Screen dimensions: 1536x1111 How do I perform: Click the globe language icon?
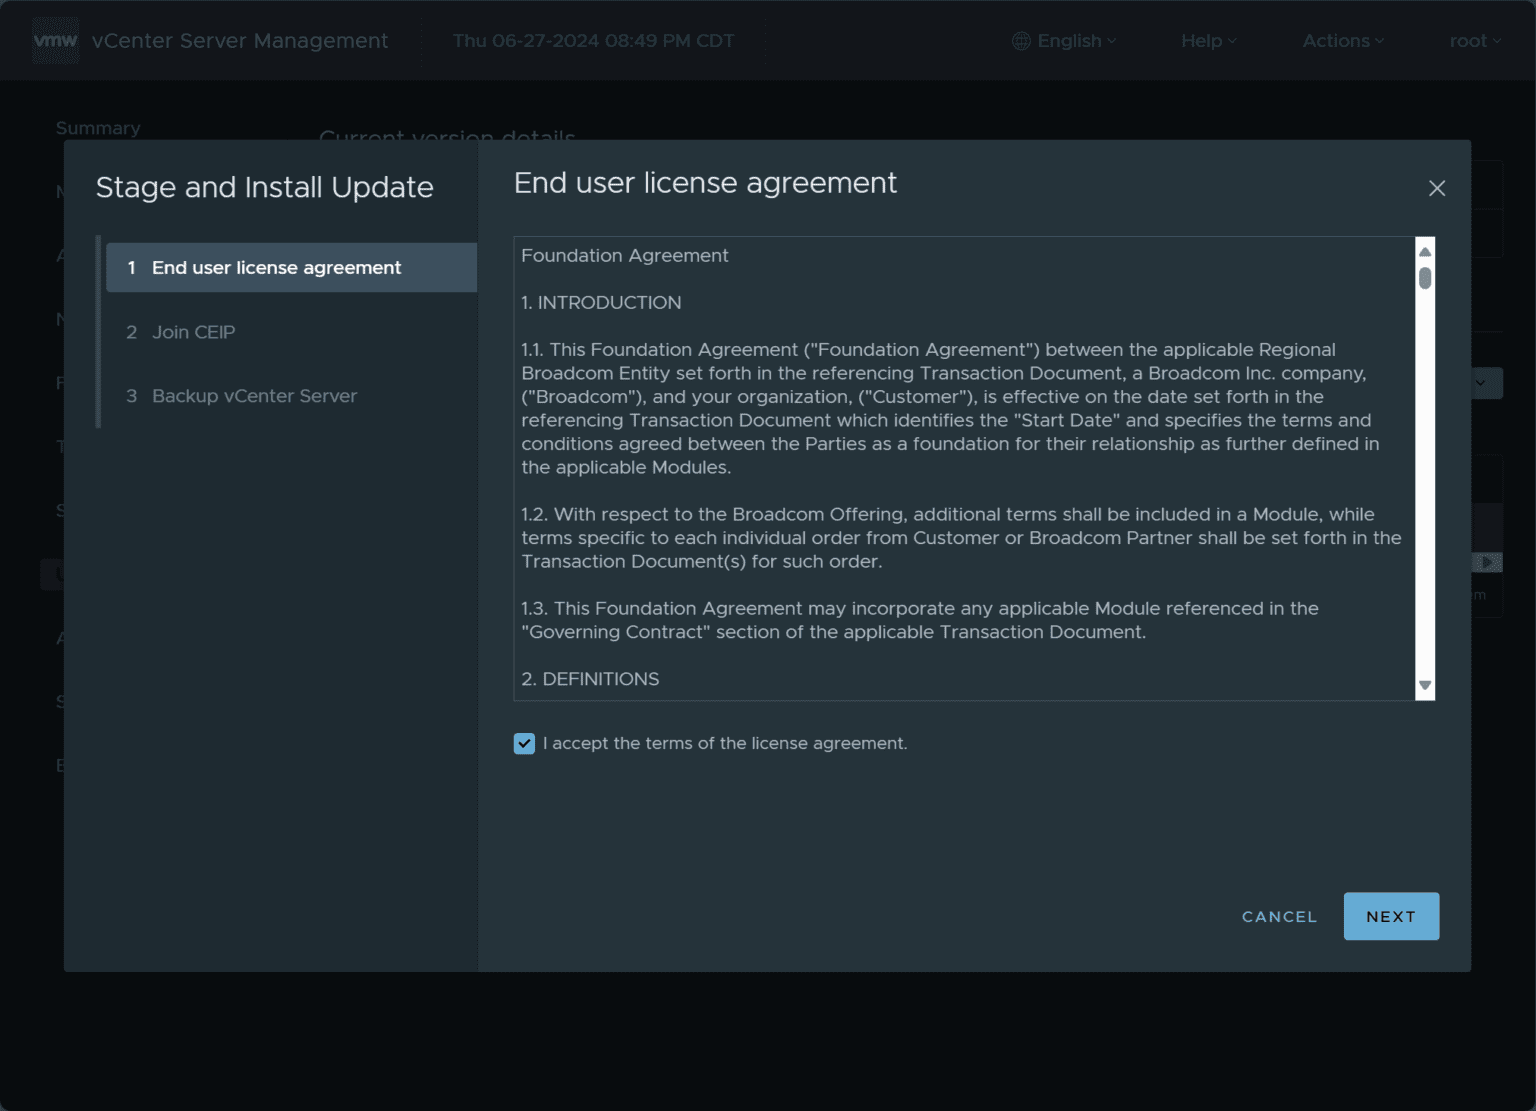[x=1020, y=41]
